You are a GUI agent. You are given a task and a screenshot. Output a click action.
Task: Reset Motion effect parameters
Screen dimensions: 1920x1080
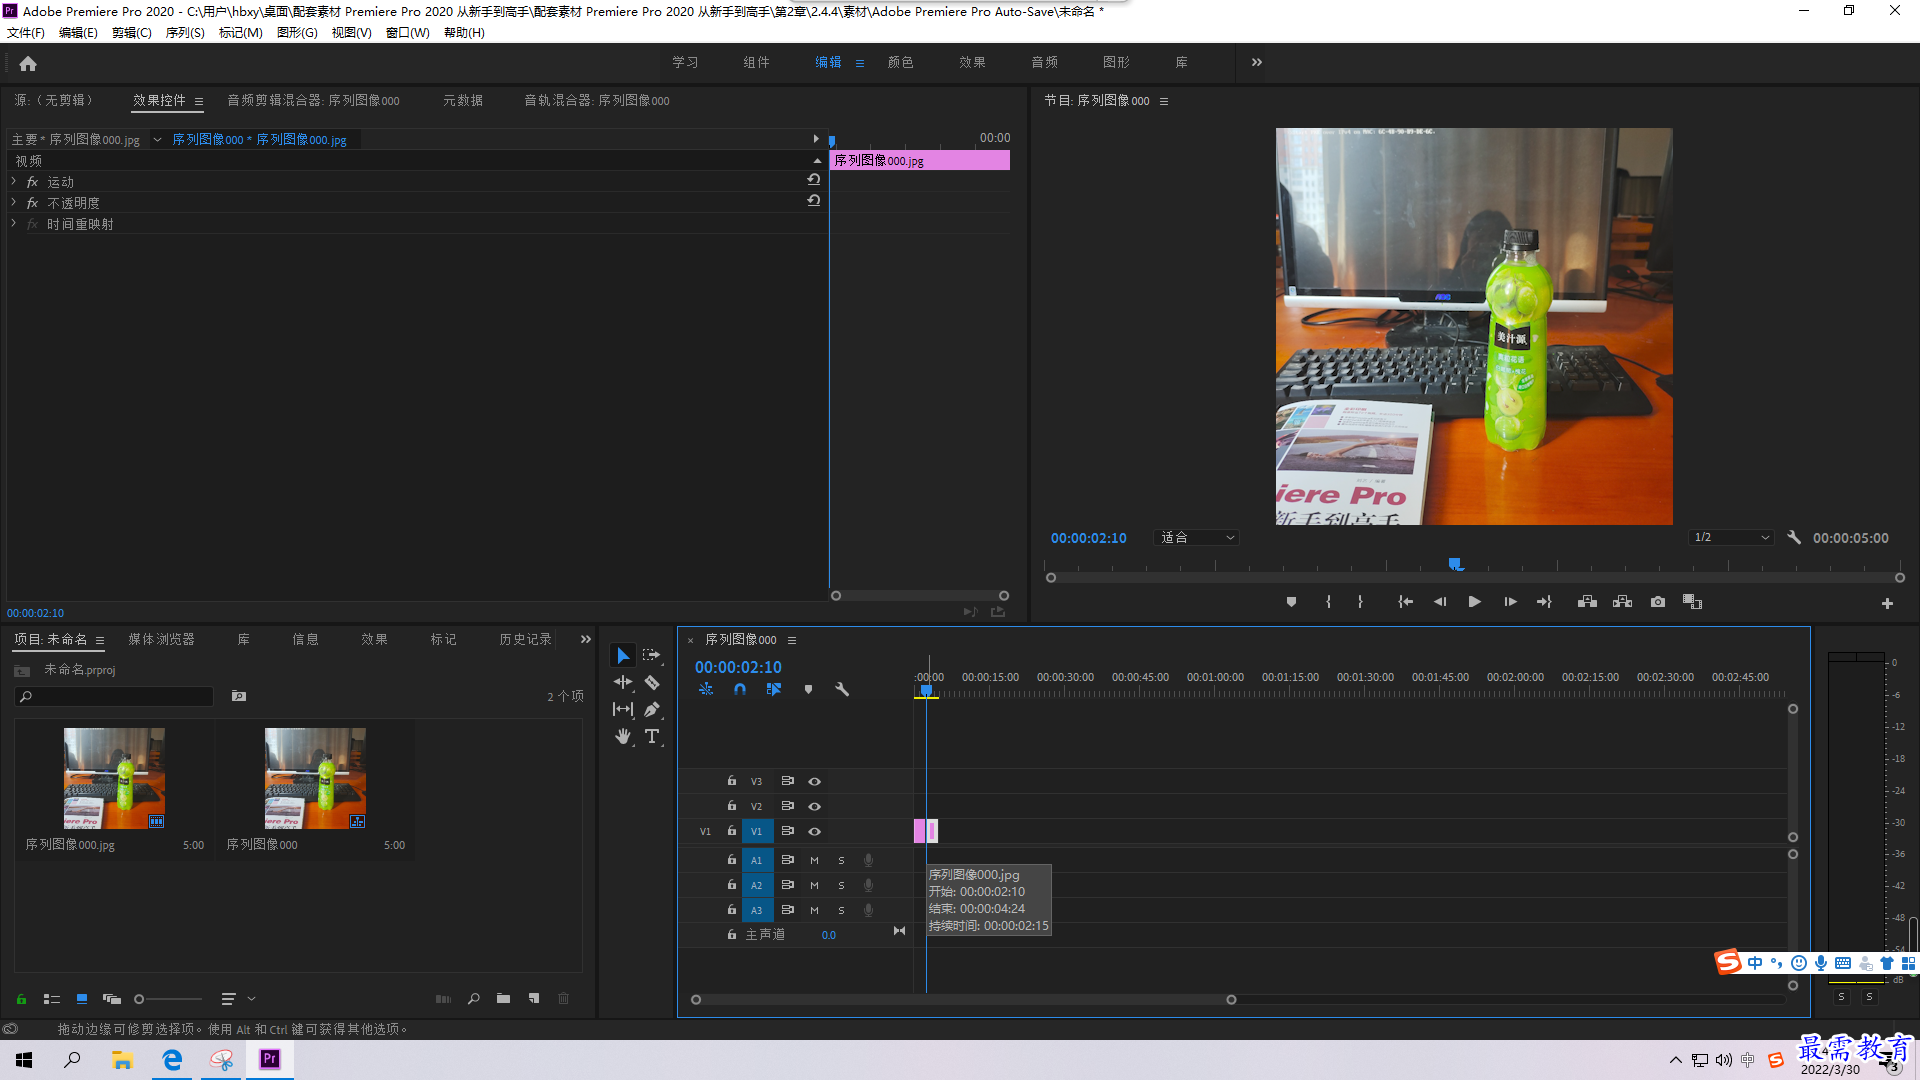[814, 180]
